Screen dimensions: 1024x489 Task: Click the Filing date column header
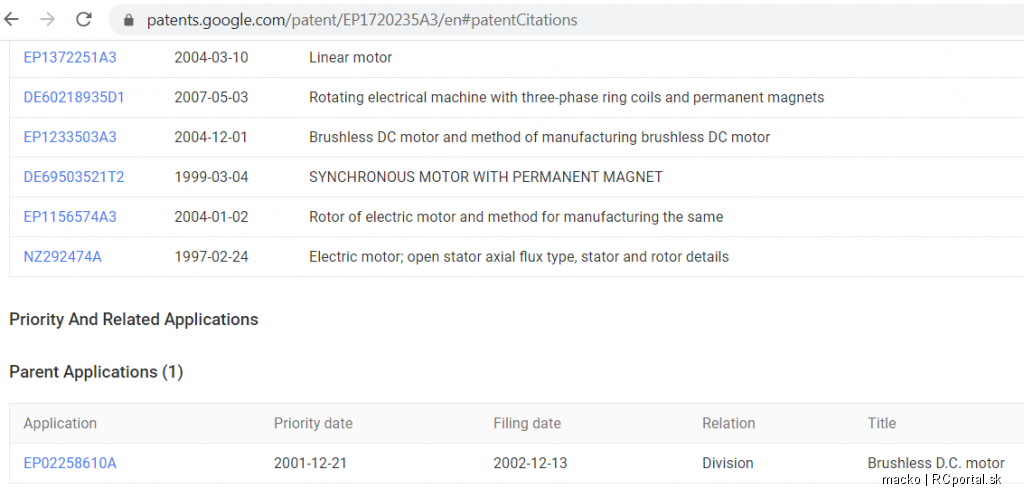coord(527,423)
